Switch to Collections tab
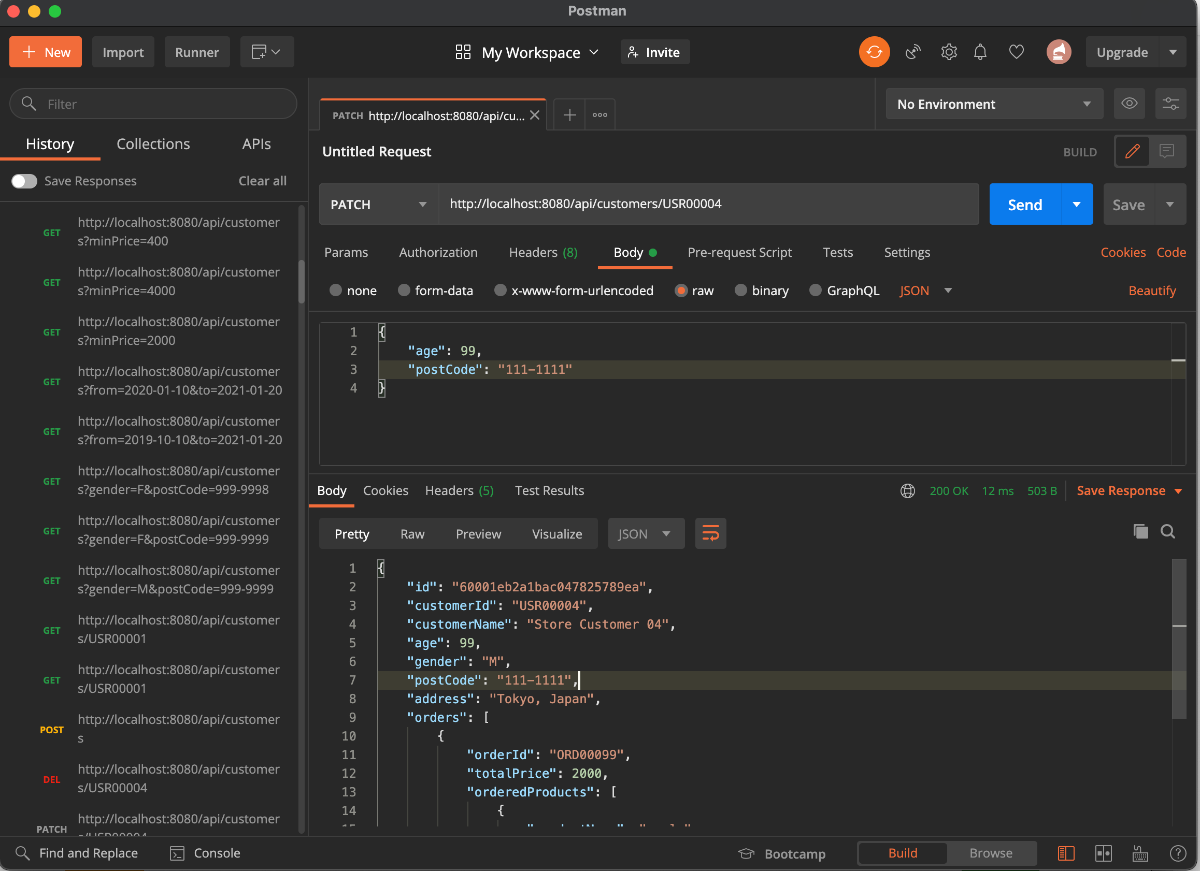This screenshot has height=871, width=1200. [153, 144]
